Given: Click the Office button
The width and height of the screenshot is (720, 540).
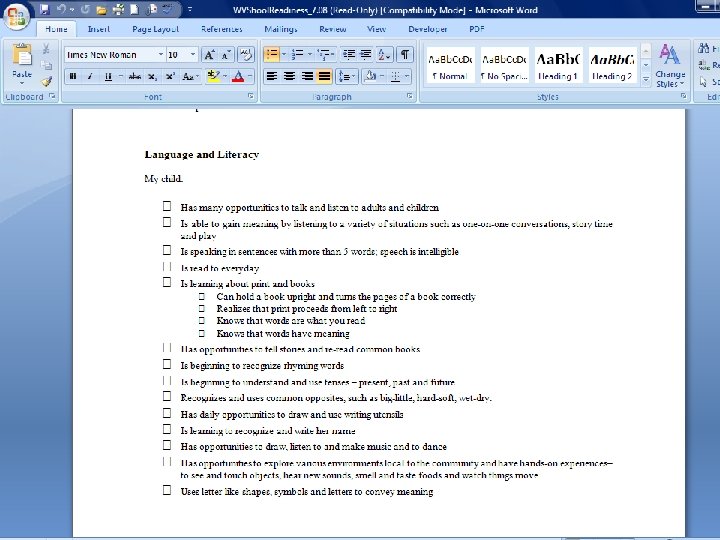Looking at the screenshot, I should [17, 17].
